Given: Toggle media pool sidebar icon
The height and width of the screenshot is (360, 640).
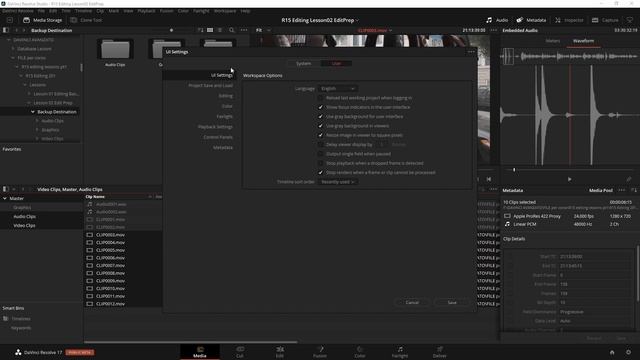Looking at the screenshot, I should [6, 189].
